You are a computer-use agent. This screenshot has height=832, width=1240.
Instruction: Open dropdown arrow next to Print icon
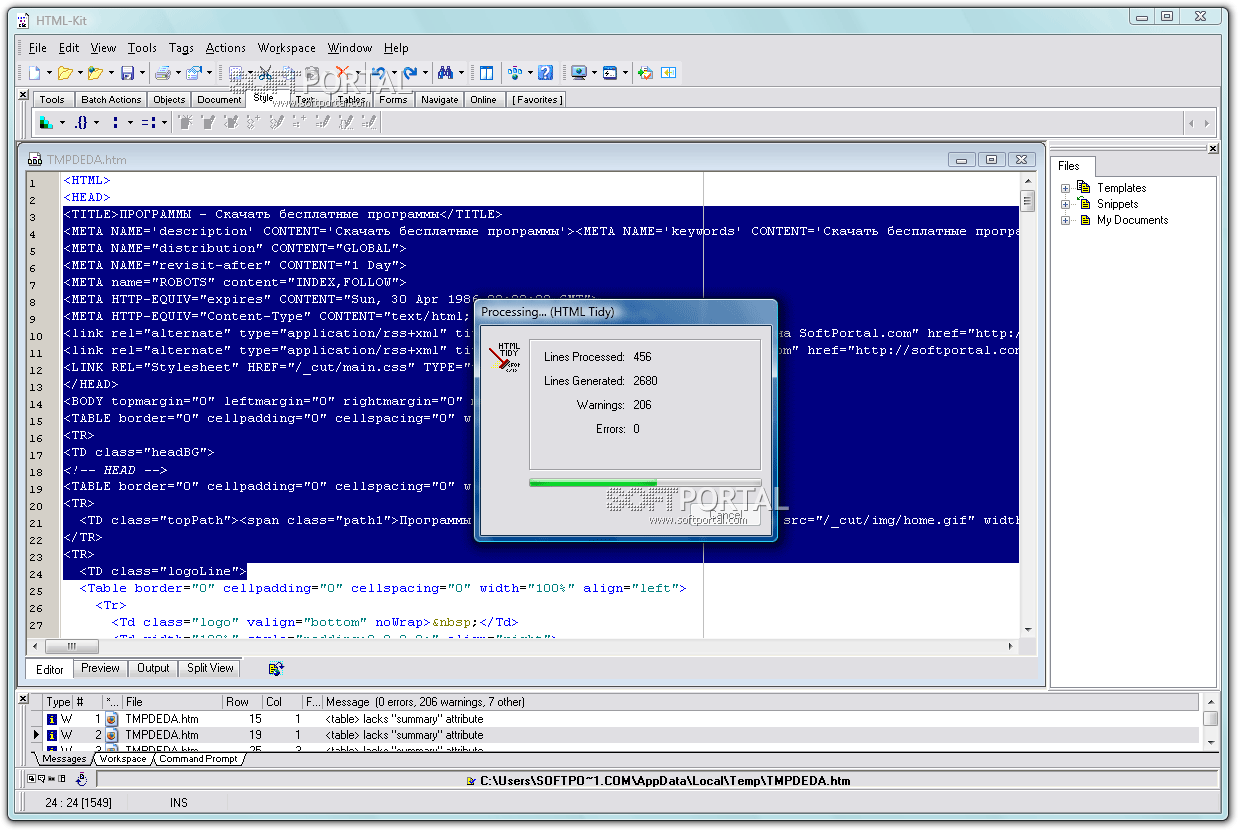click(x=178, y=73)
